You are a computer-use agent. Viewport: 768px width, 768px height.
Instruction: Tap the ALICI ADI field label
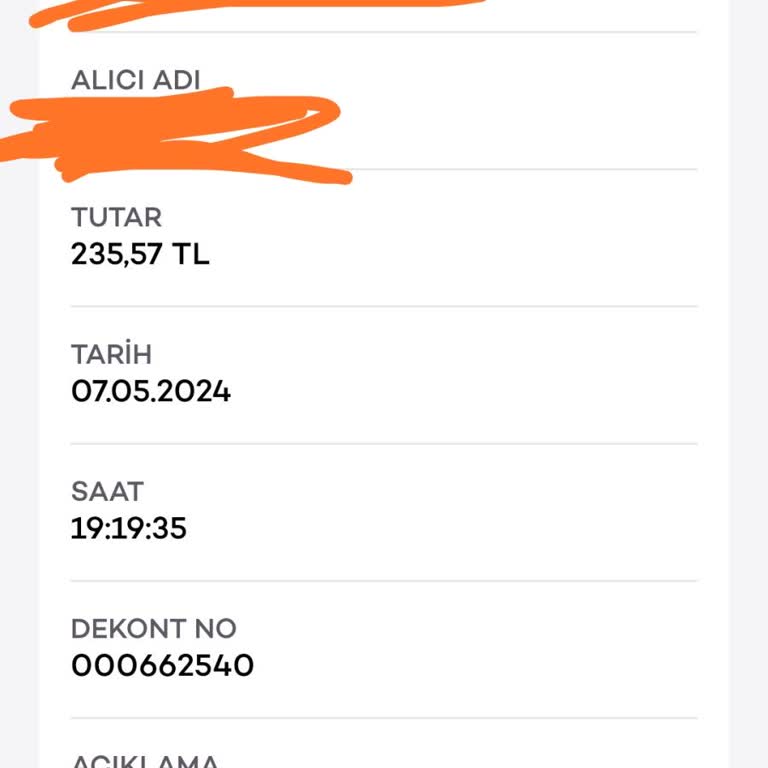[x=136, y=81]
